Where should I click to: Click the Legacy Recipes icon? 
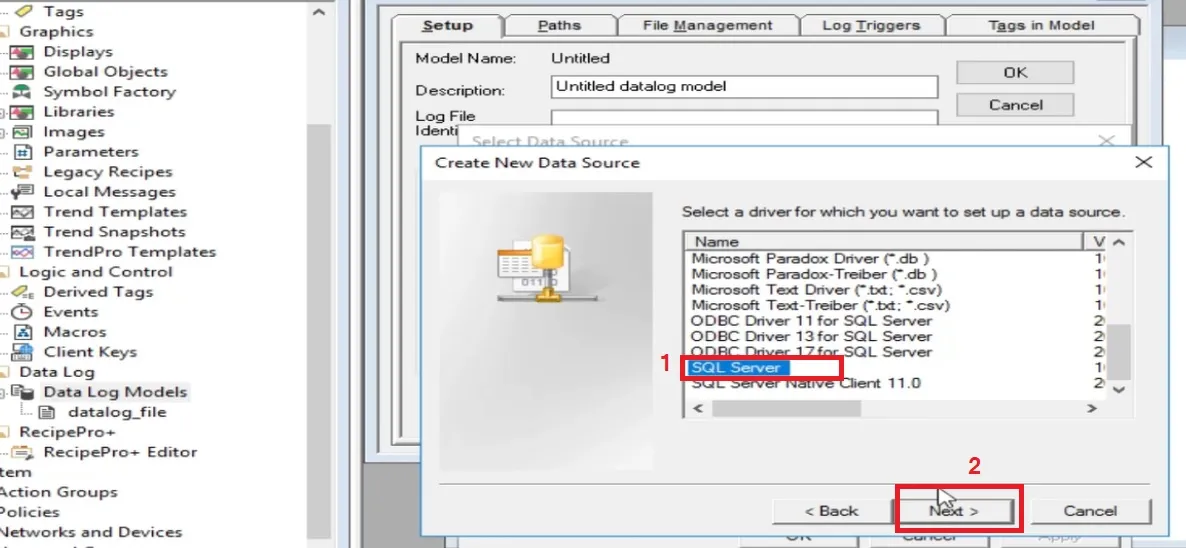pos(24,172)
